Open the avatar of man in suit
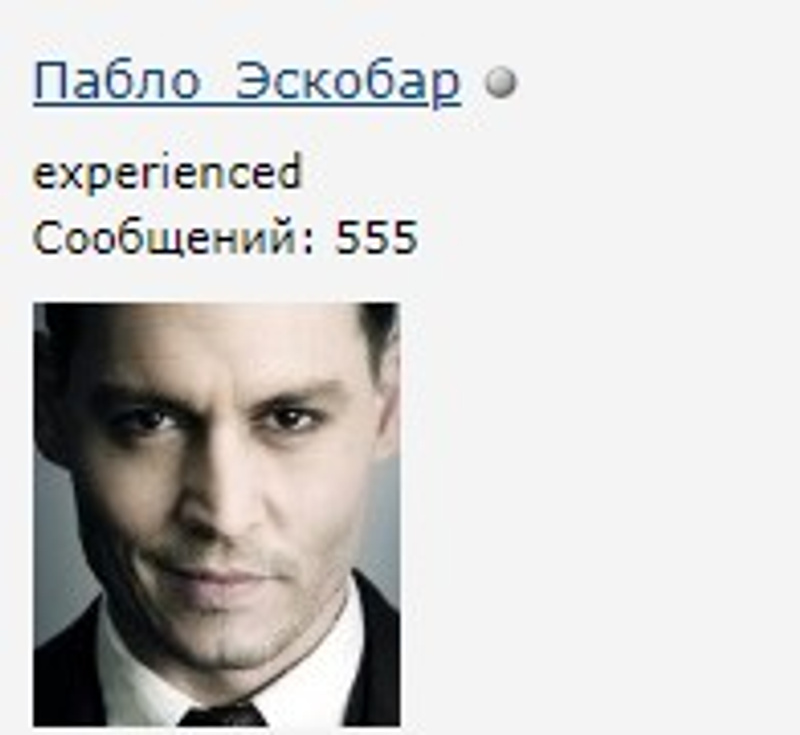Viewport: 800px width, 735px height. coord(217,514)
